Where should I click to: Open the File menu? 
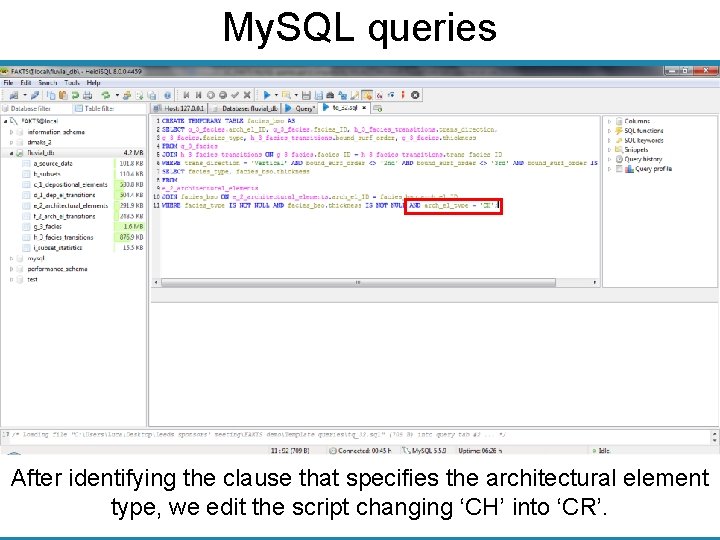click(8, 83)
